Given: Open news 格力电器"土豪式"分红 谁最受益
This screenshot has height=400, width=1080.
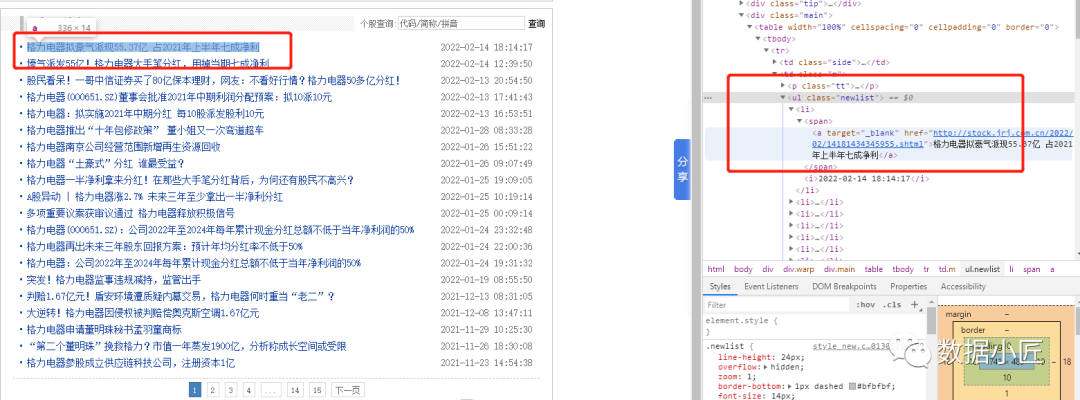Looking at the screenshot, I should click(105, 163).
